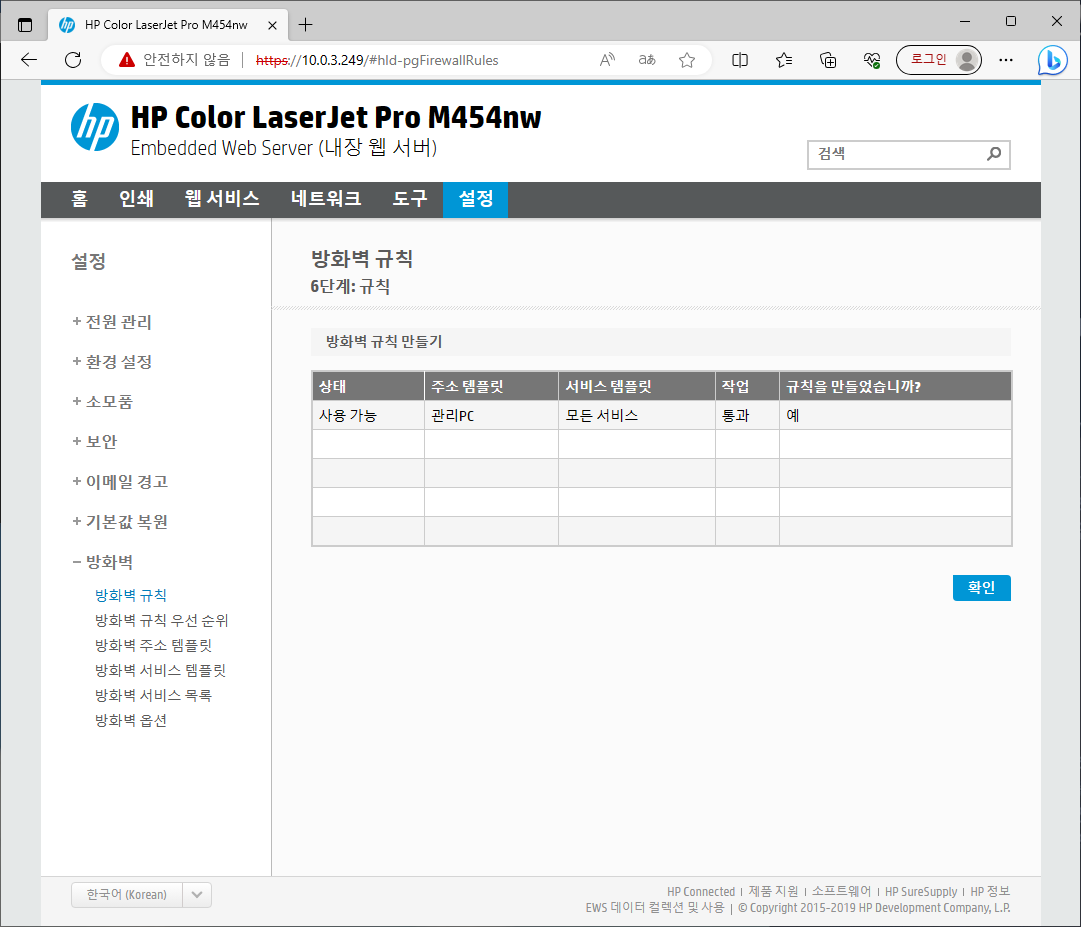The height and width of the screenshot is (927, 1081).
Task: Open the Bing Copilot sidebar icon
Action: [1053, 60]
